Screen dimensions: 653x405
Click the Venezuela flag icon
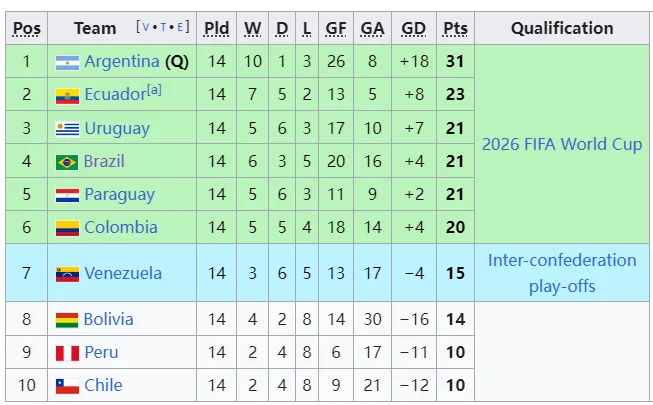point(67,275)
